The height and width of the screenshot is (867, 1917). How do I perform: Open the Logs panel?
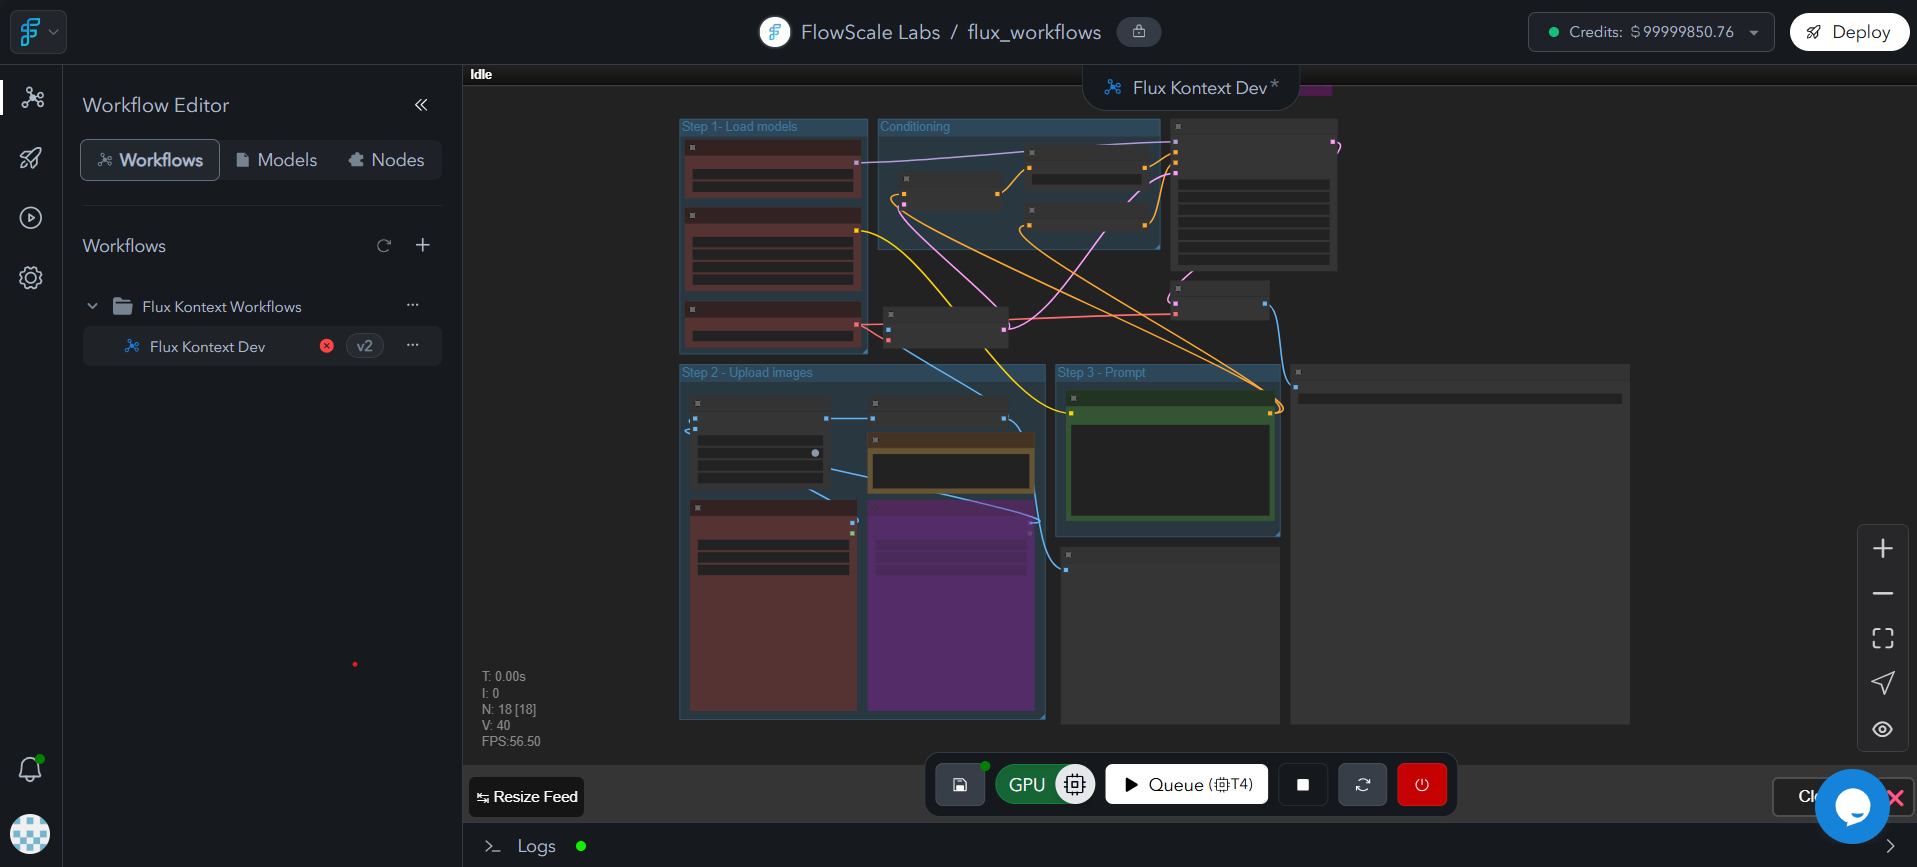[x=536, y=846]
